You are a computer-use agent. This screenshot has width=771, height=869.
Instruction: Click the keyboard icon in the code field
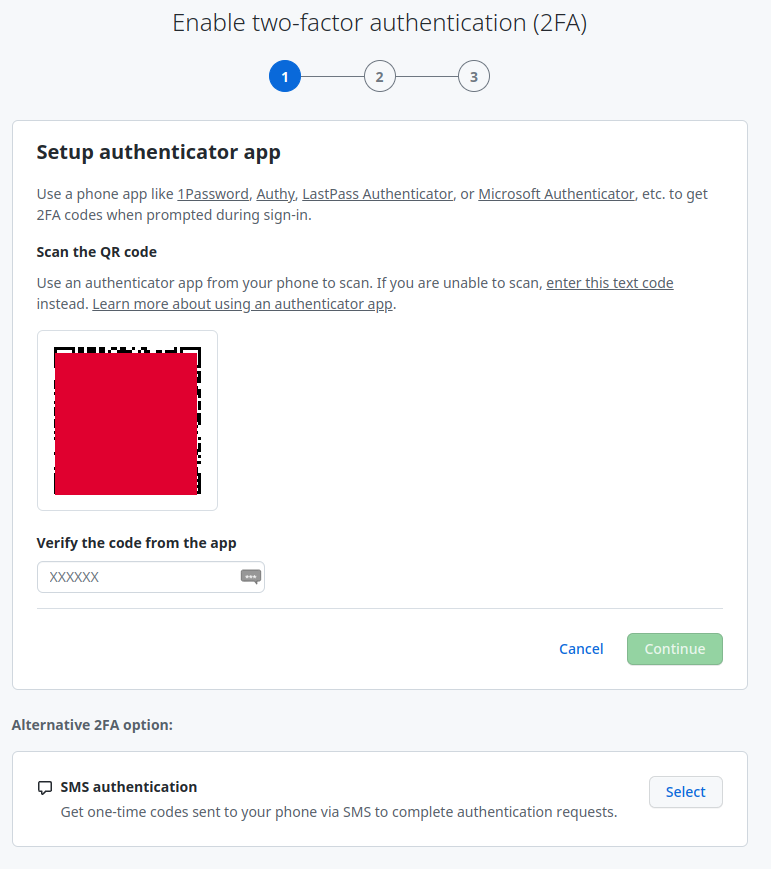coord(250,577)
